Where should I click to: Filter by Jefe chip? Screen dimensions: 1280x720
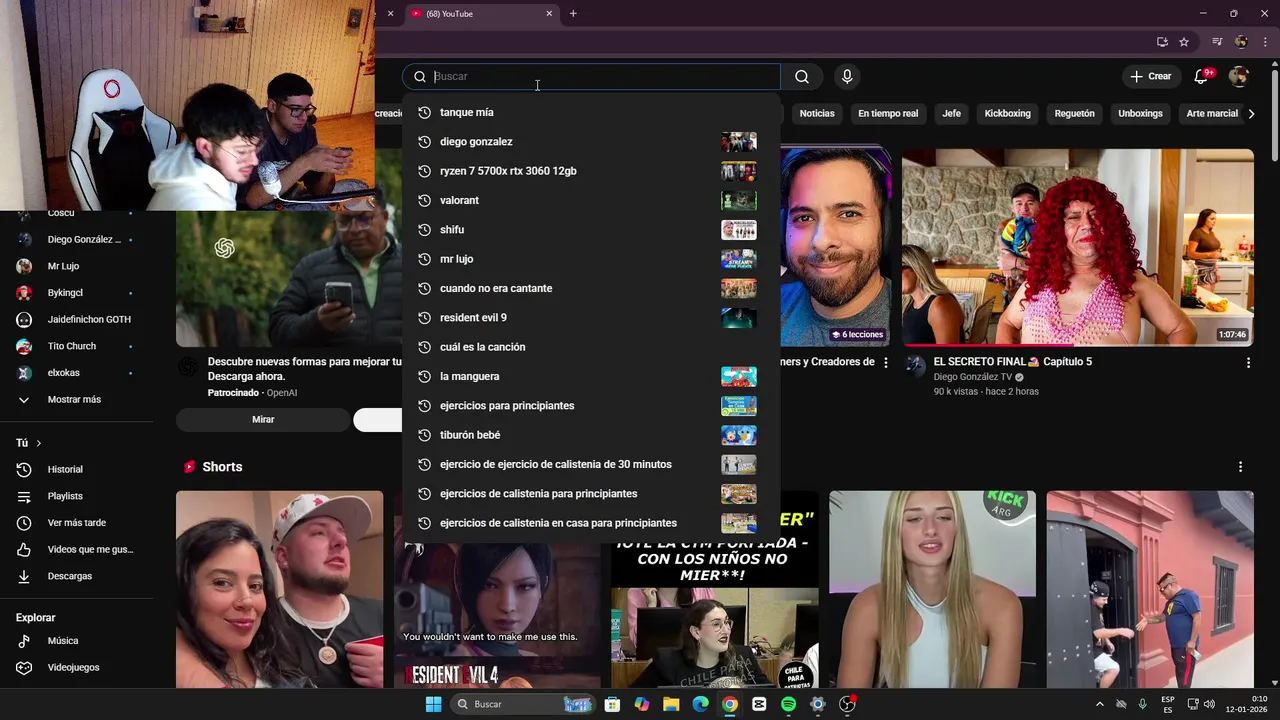pos(951,113)
